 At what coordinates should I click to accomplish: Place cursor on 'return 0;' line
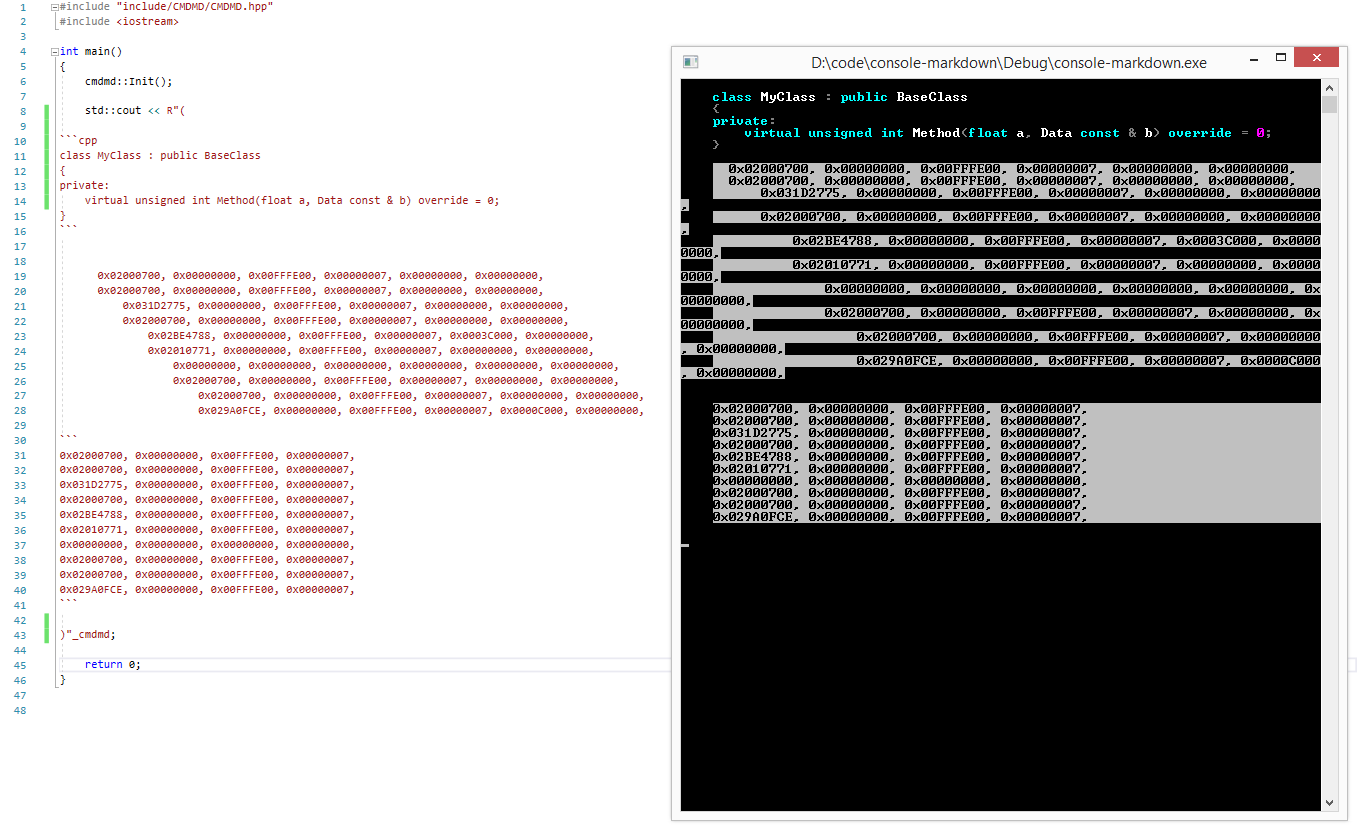113,664
